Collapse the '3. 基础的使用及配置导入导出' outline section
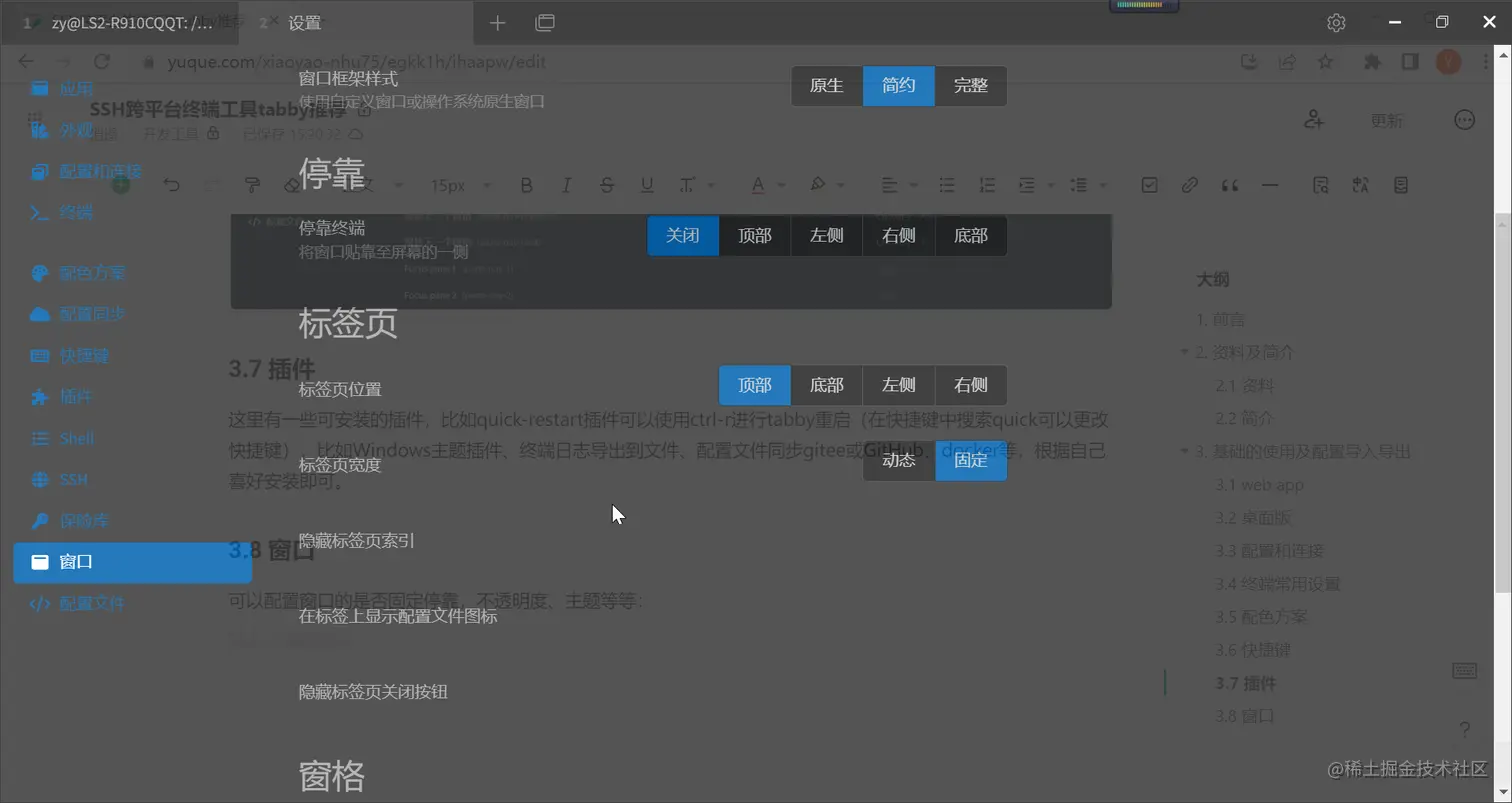This screenshot has height=803, width=1512. click(x=1185, y=451)
